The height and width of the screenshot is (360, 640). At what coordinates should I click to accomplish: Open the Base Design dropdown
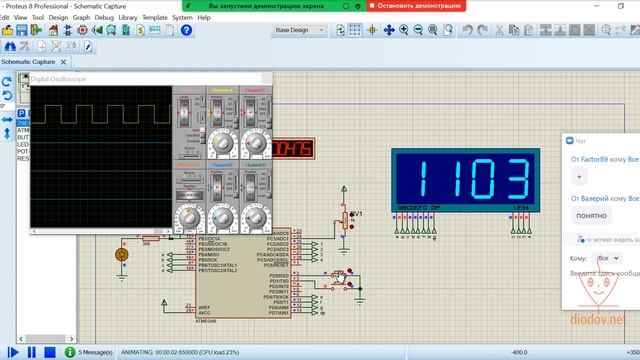[x=299, y=30]
